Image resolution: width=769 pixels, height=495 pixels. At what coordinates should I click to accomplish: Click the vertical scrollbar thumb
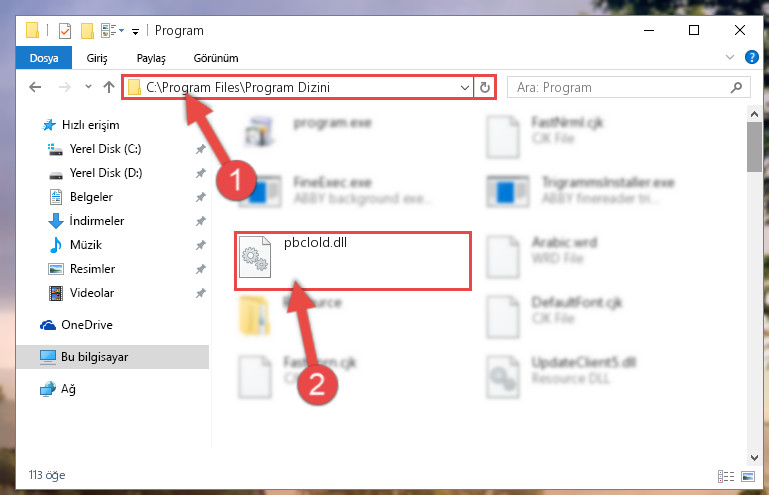coord(754,147)
